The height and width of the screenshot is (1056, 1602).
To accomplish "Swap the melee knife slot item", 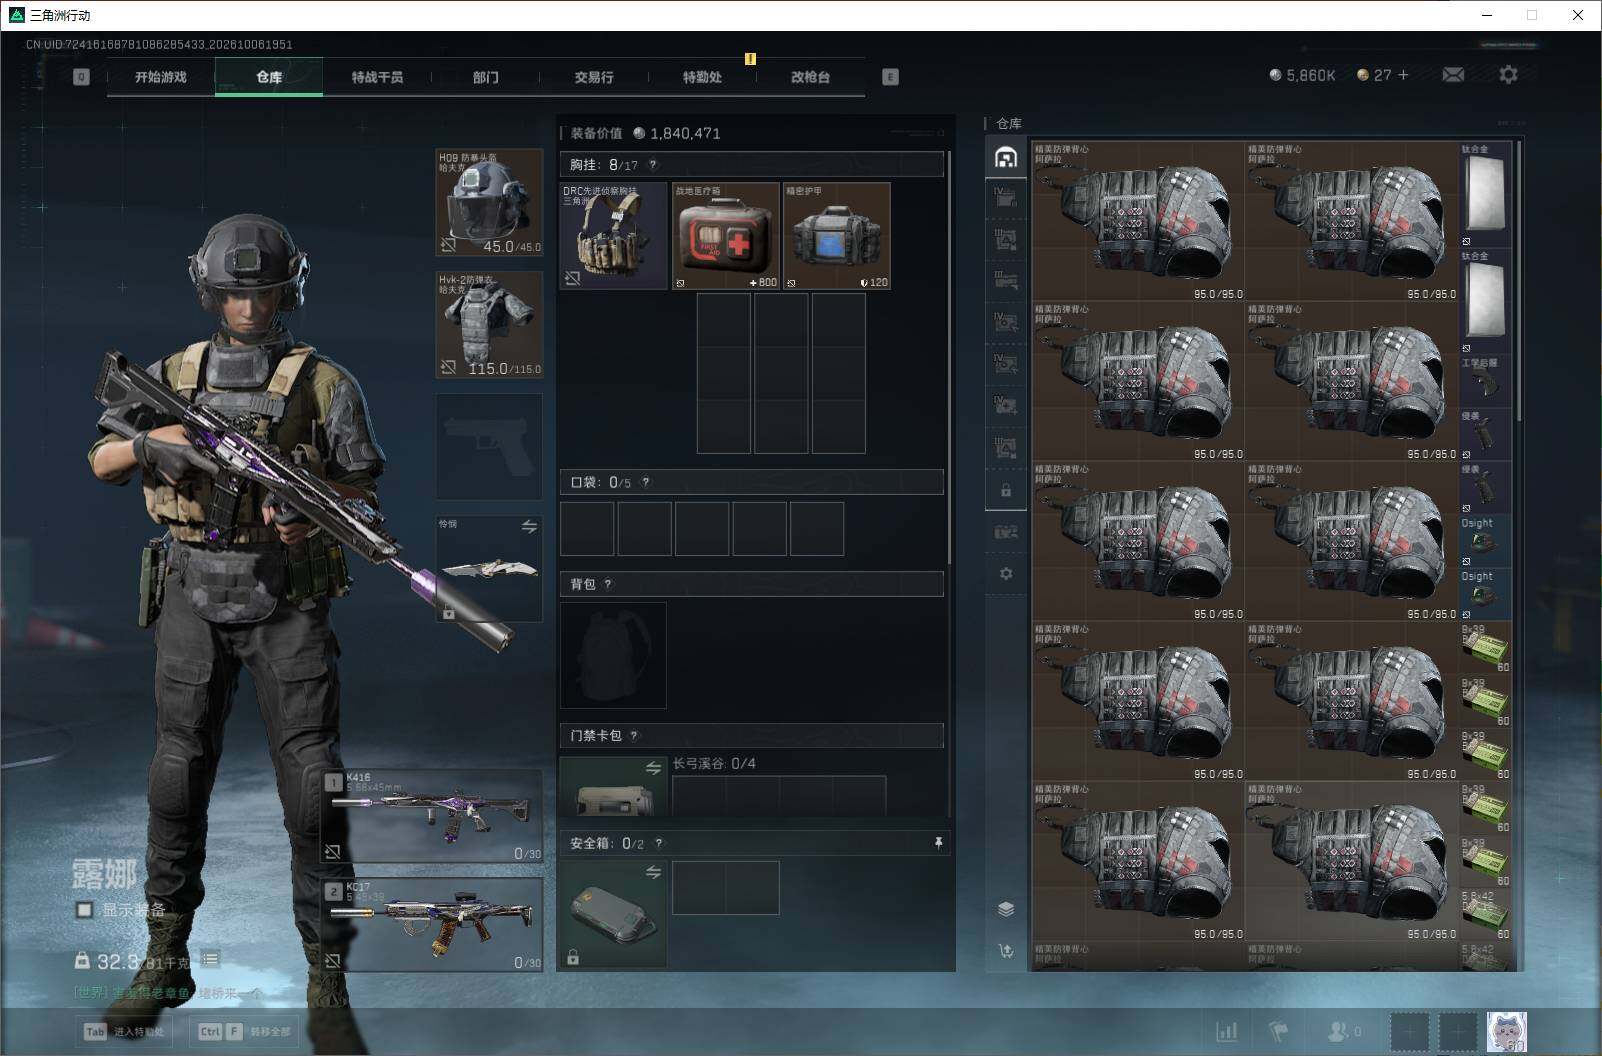I will pyautogui.click(x=529, y=526).
